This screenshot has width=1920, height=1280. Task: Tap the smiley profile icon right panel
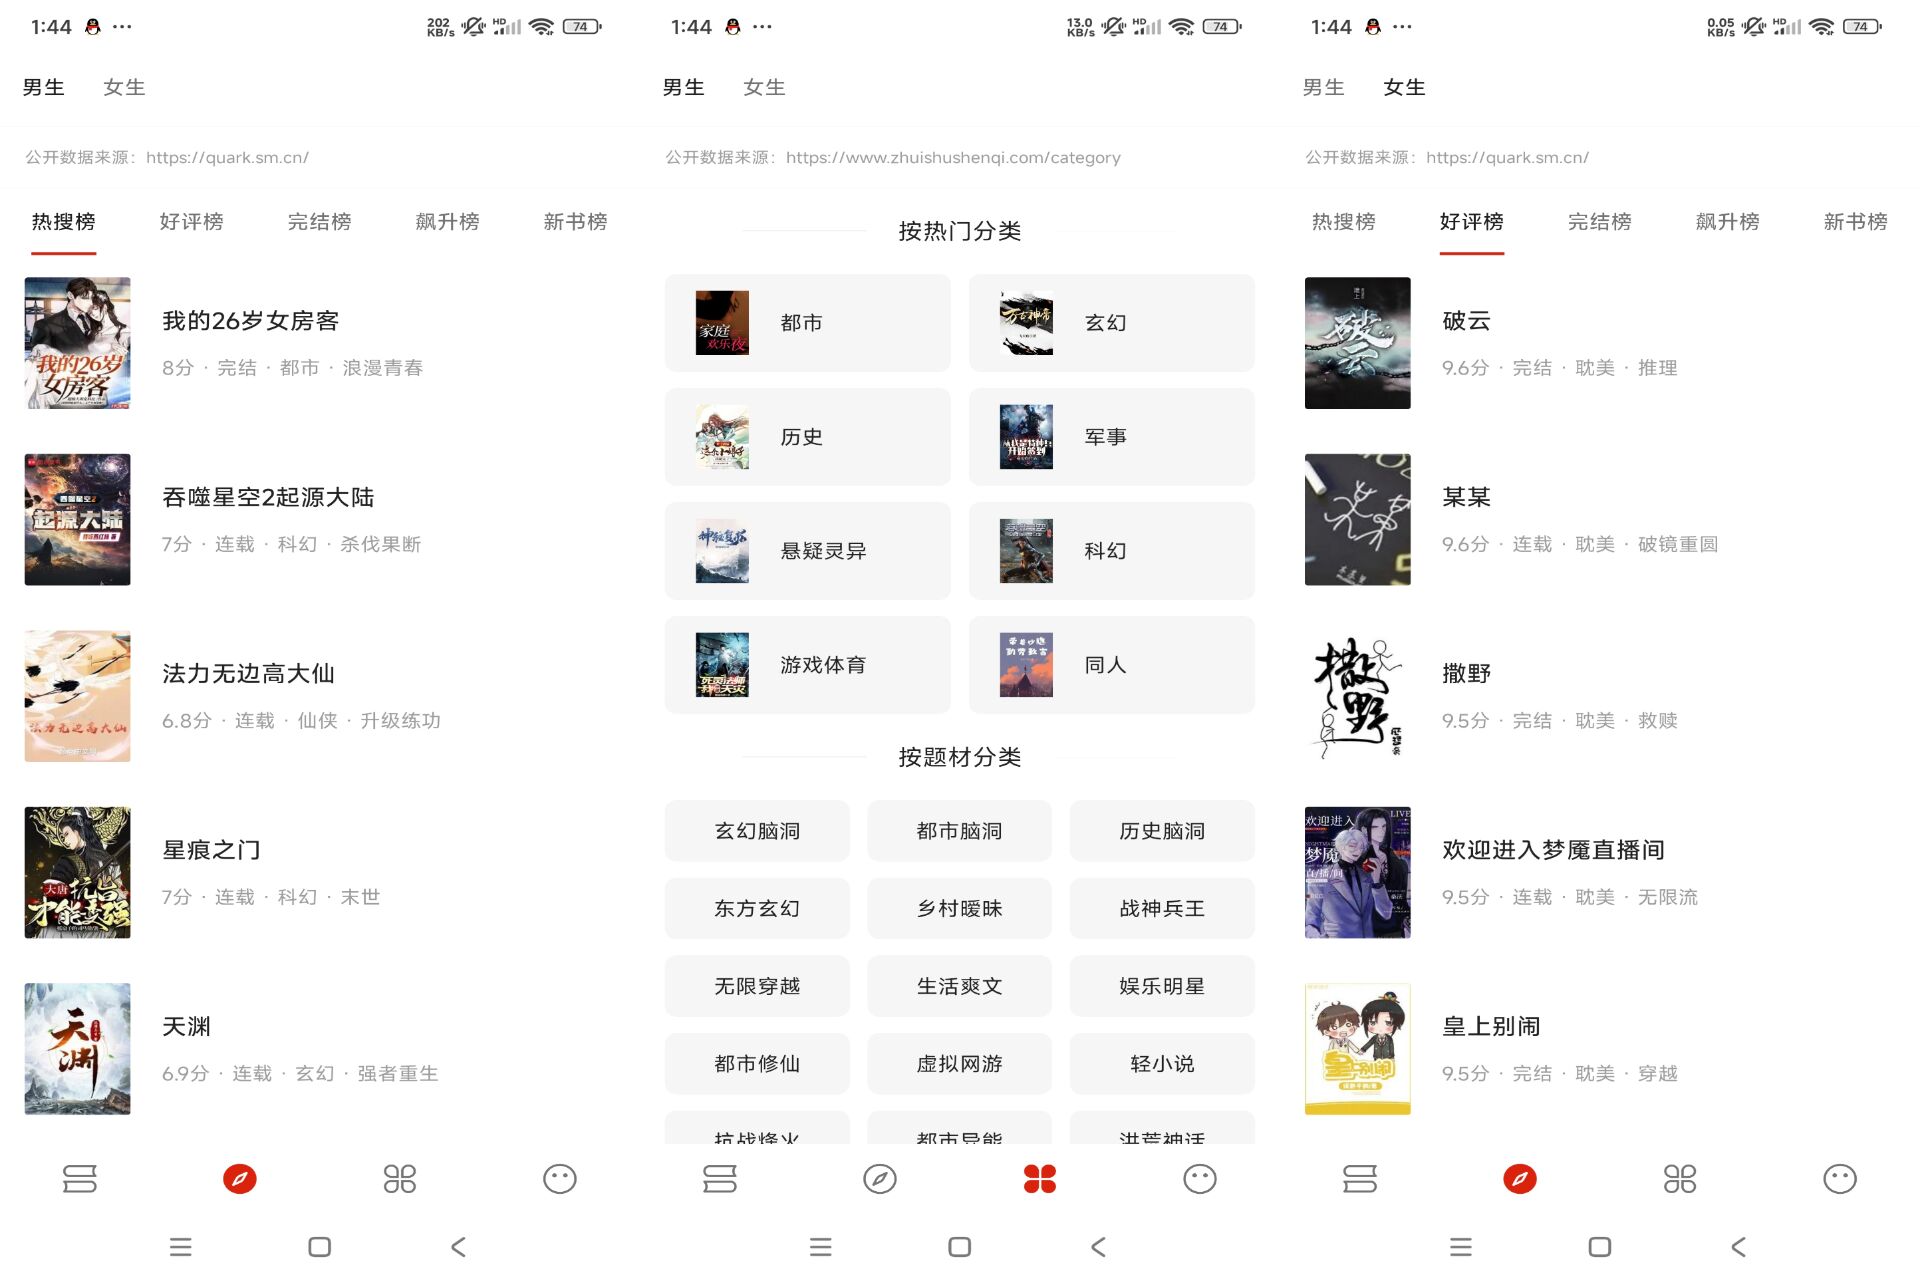(x=1841, y=1177)
